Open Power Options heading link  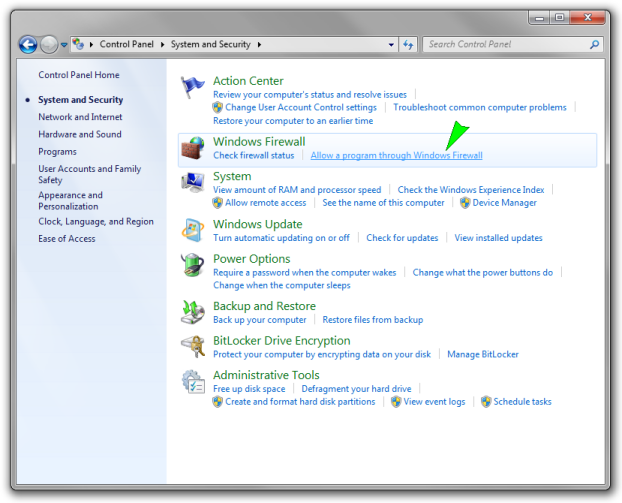[252, 259]
